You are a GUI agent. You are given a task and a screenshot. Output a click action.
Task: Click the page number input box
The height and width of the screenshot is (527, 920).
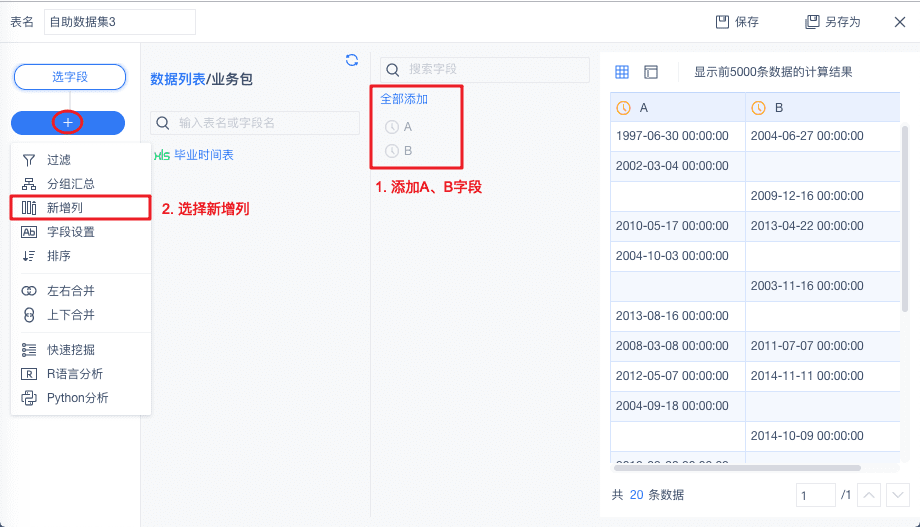click(x=816, y=495)
